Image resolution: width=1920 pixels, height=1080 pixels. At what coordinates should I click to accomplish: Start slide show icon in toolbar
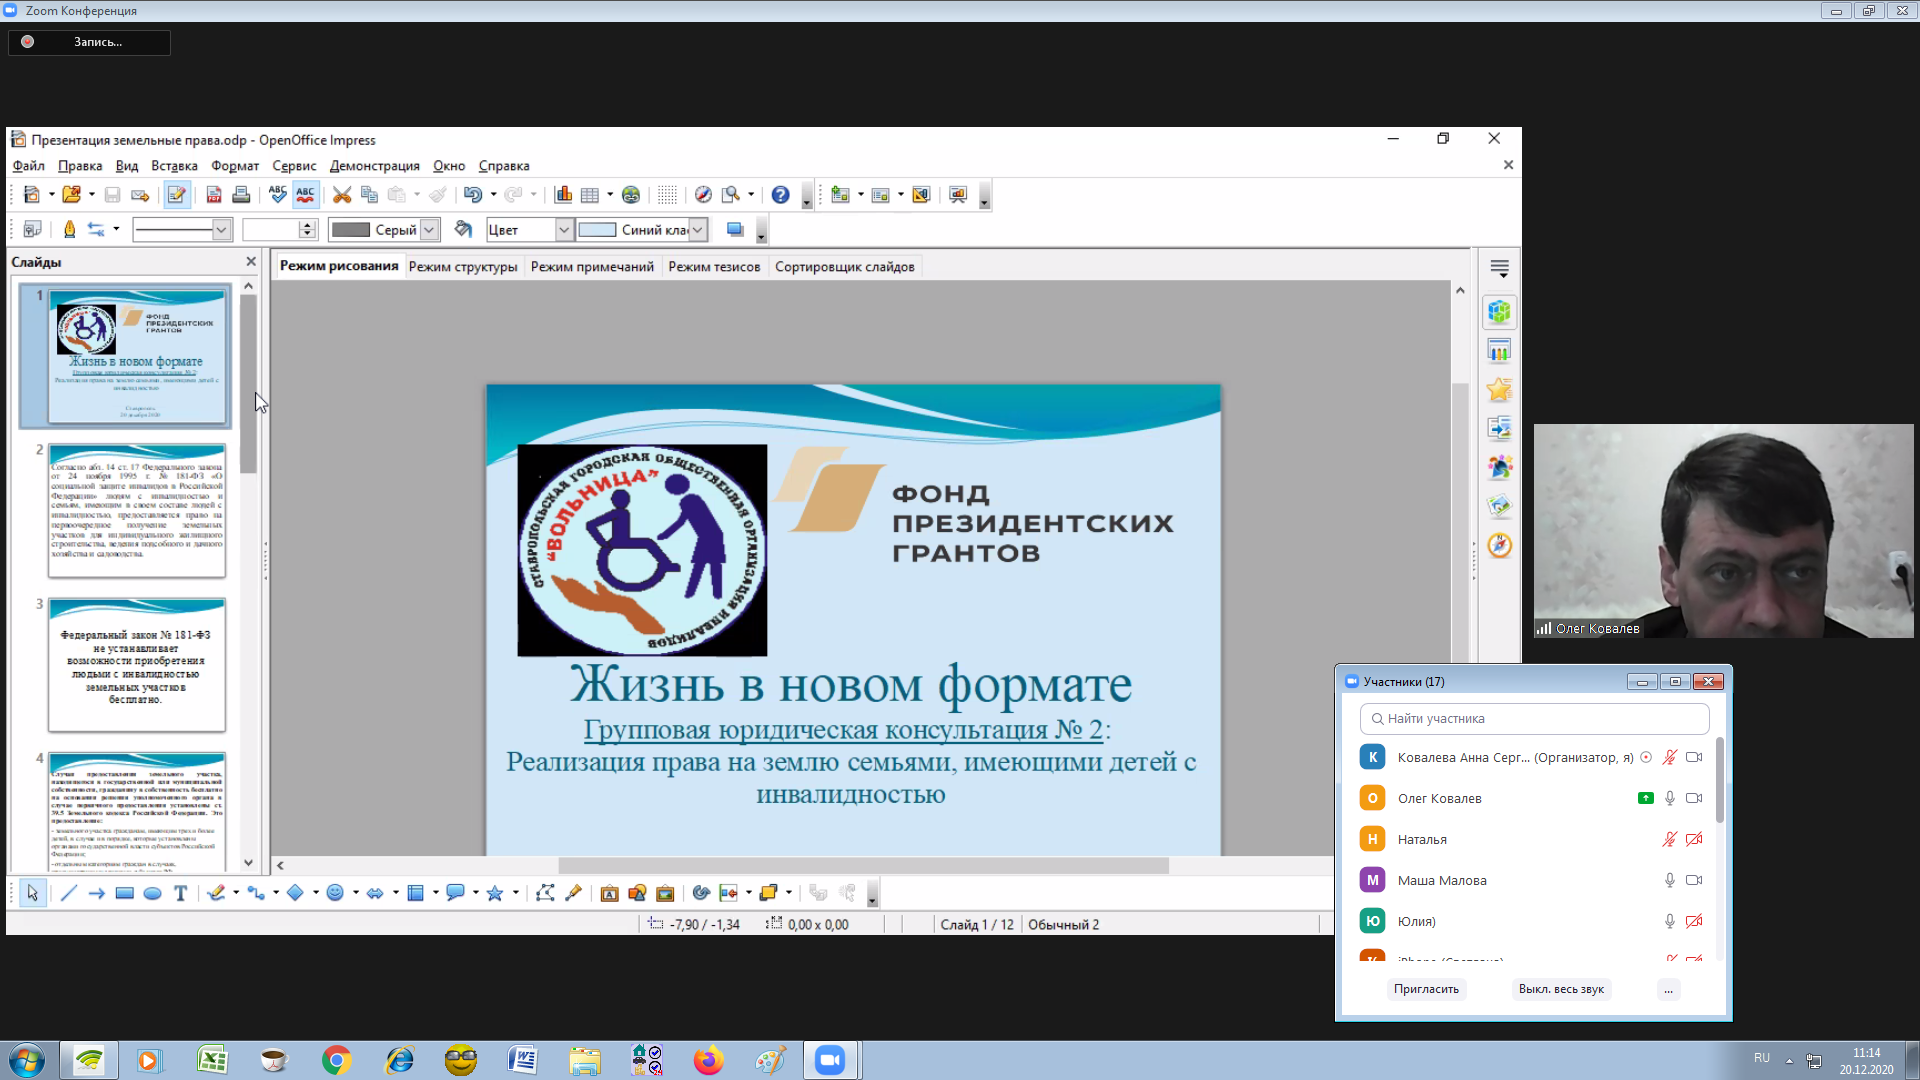958,195
